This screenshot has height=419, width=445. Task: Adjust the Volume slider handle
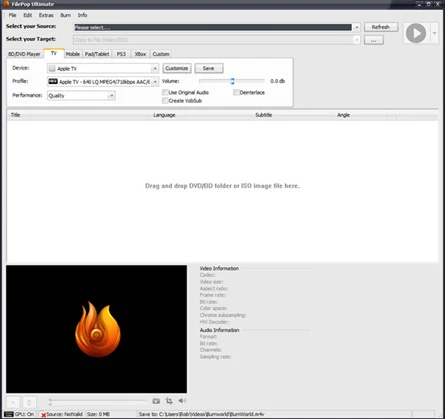click(x=232, y=81)
